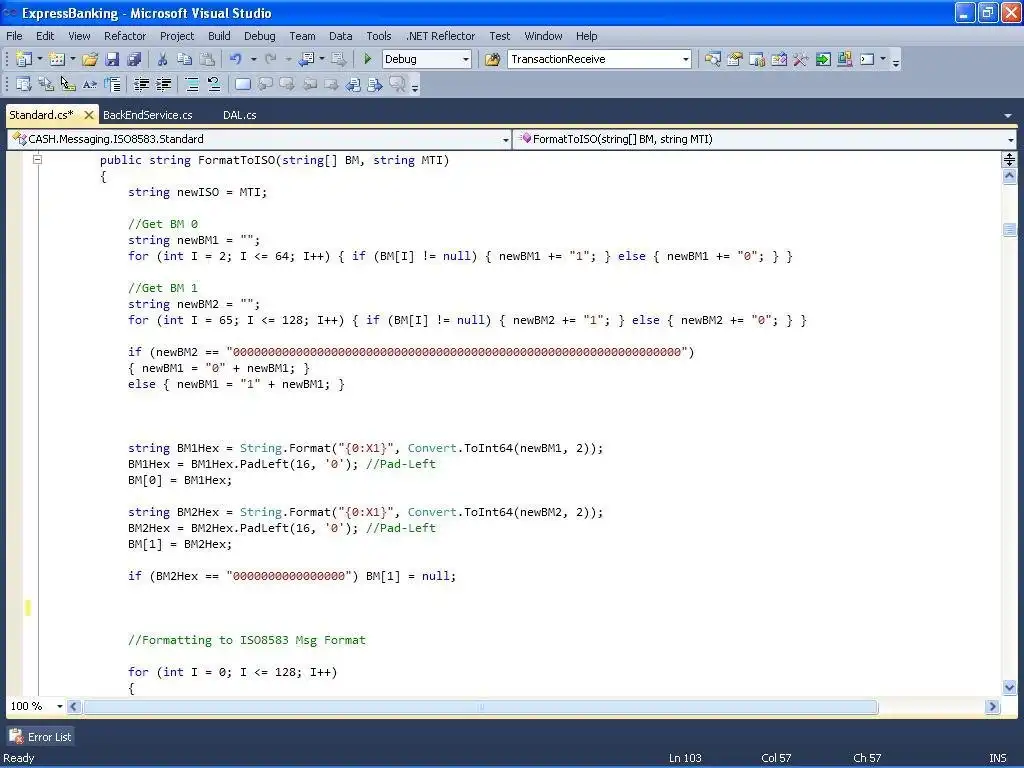Open the Refactor menu
Viewport: 1024px width, 768px height.
click(x=125, y=36)
